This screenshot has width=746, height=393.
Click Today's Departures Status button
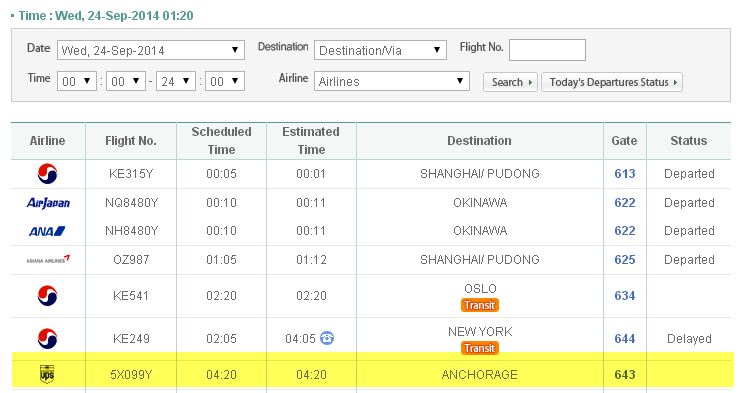tap(612, 82)
